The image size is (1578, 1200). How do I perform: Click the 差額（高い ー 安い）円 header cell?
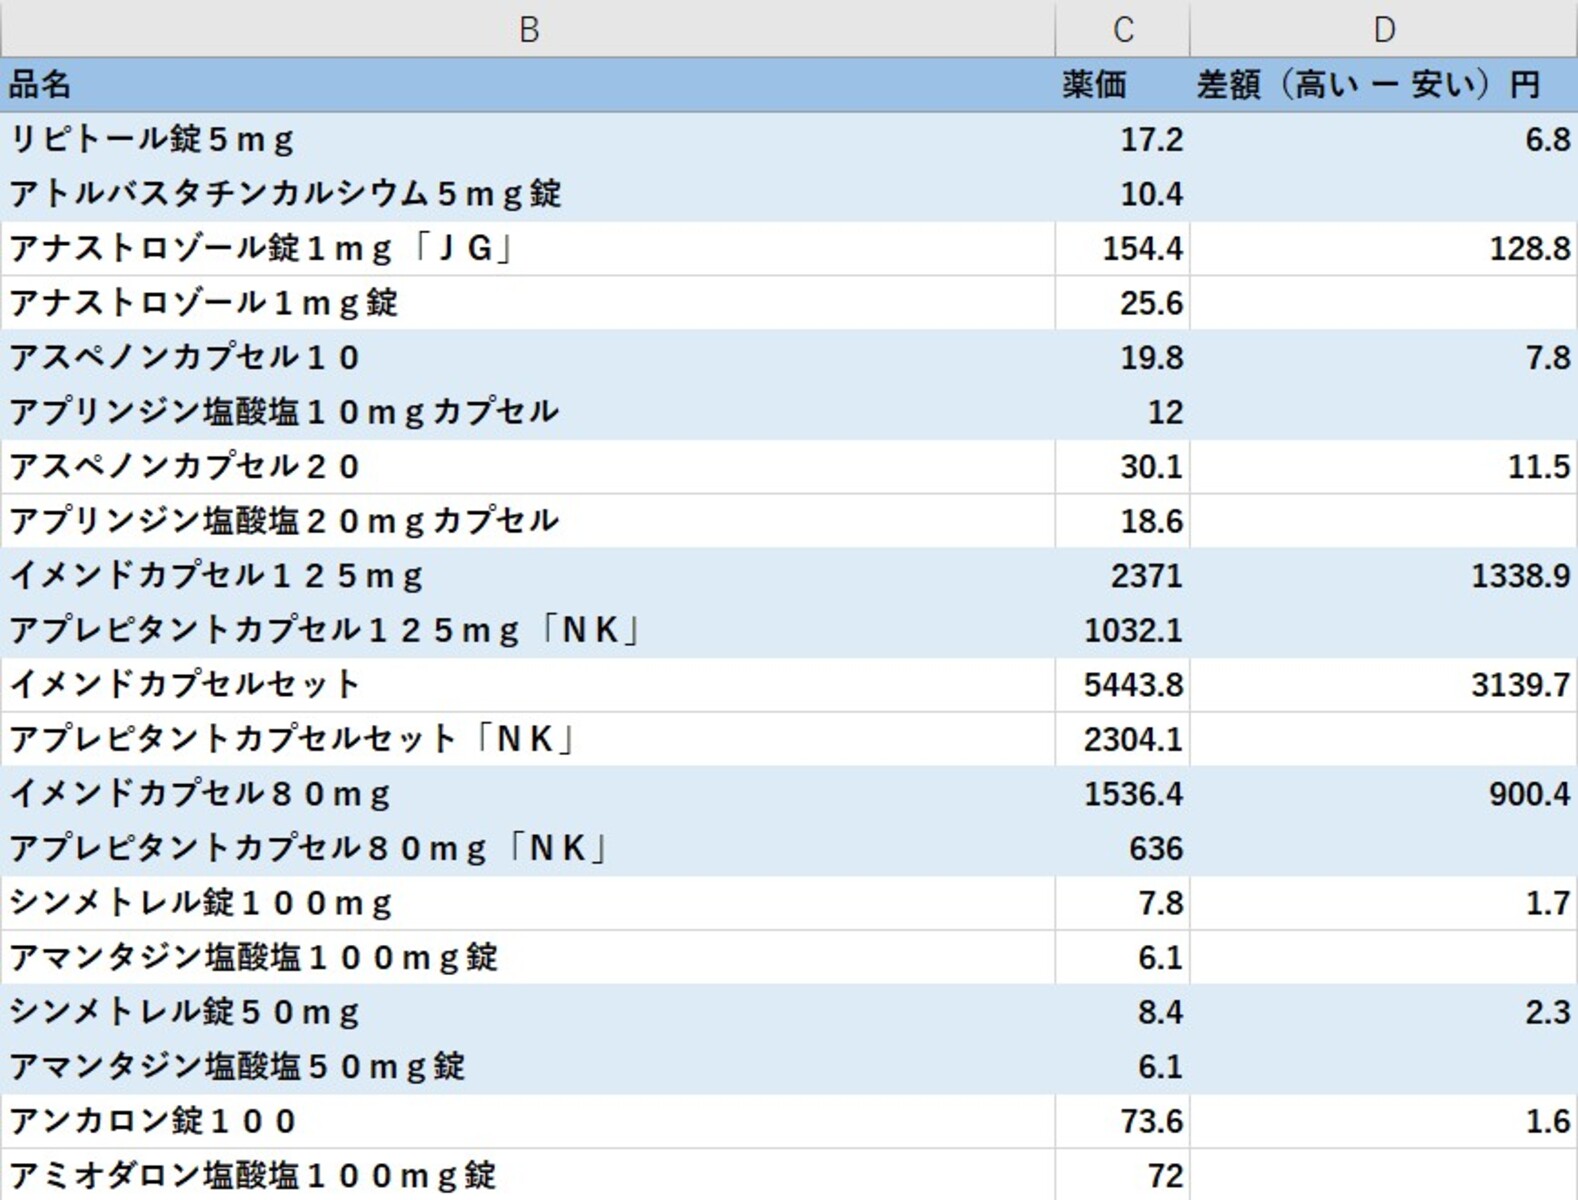(x=1384, y=85)
